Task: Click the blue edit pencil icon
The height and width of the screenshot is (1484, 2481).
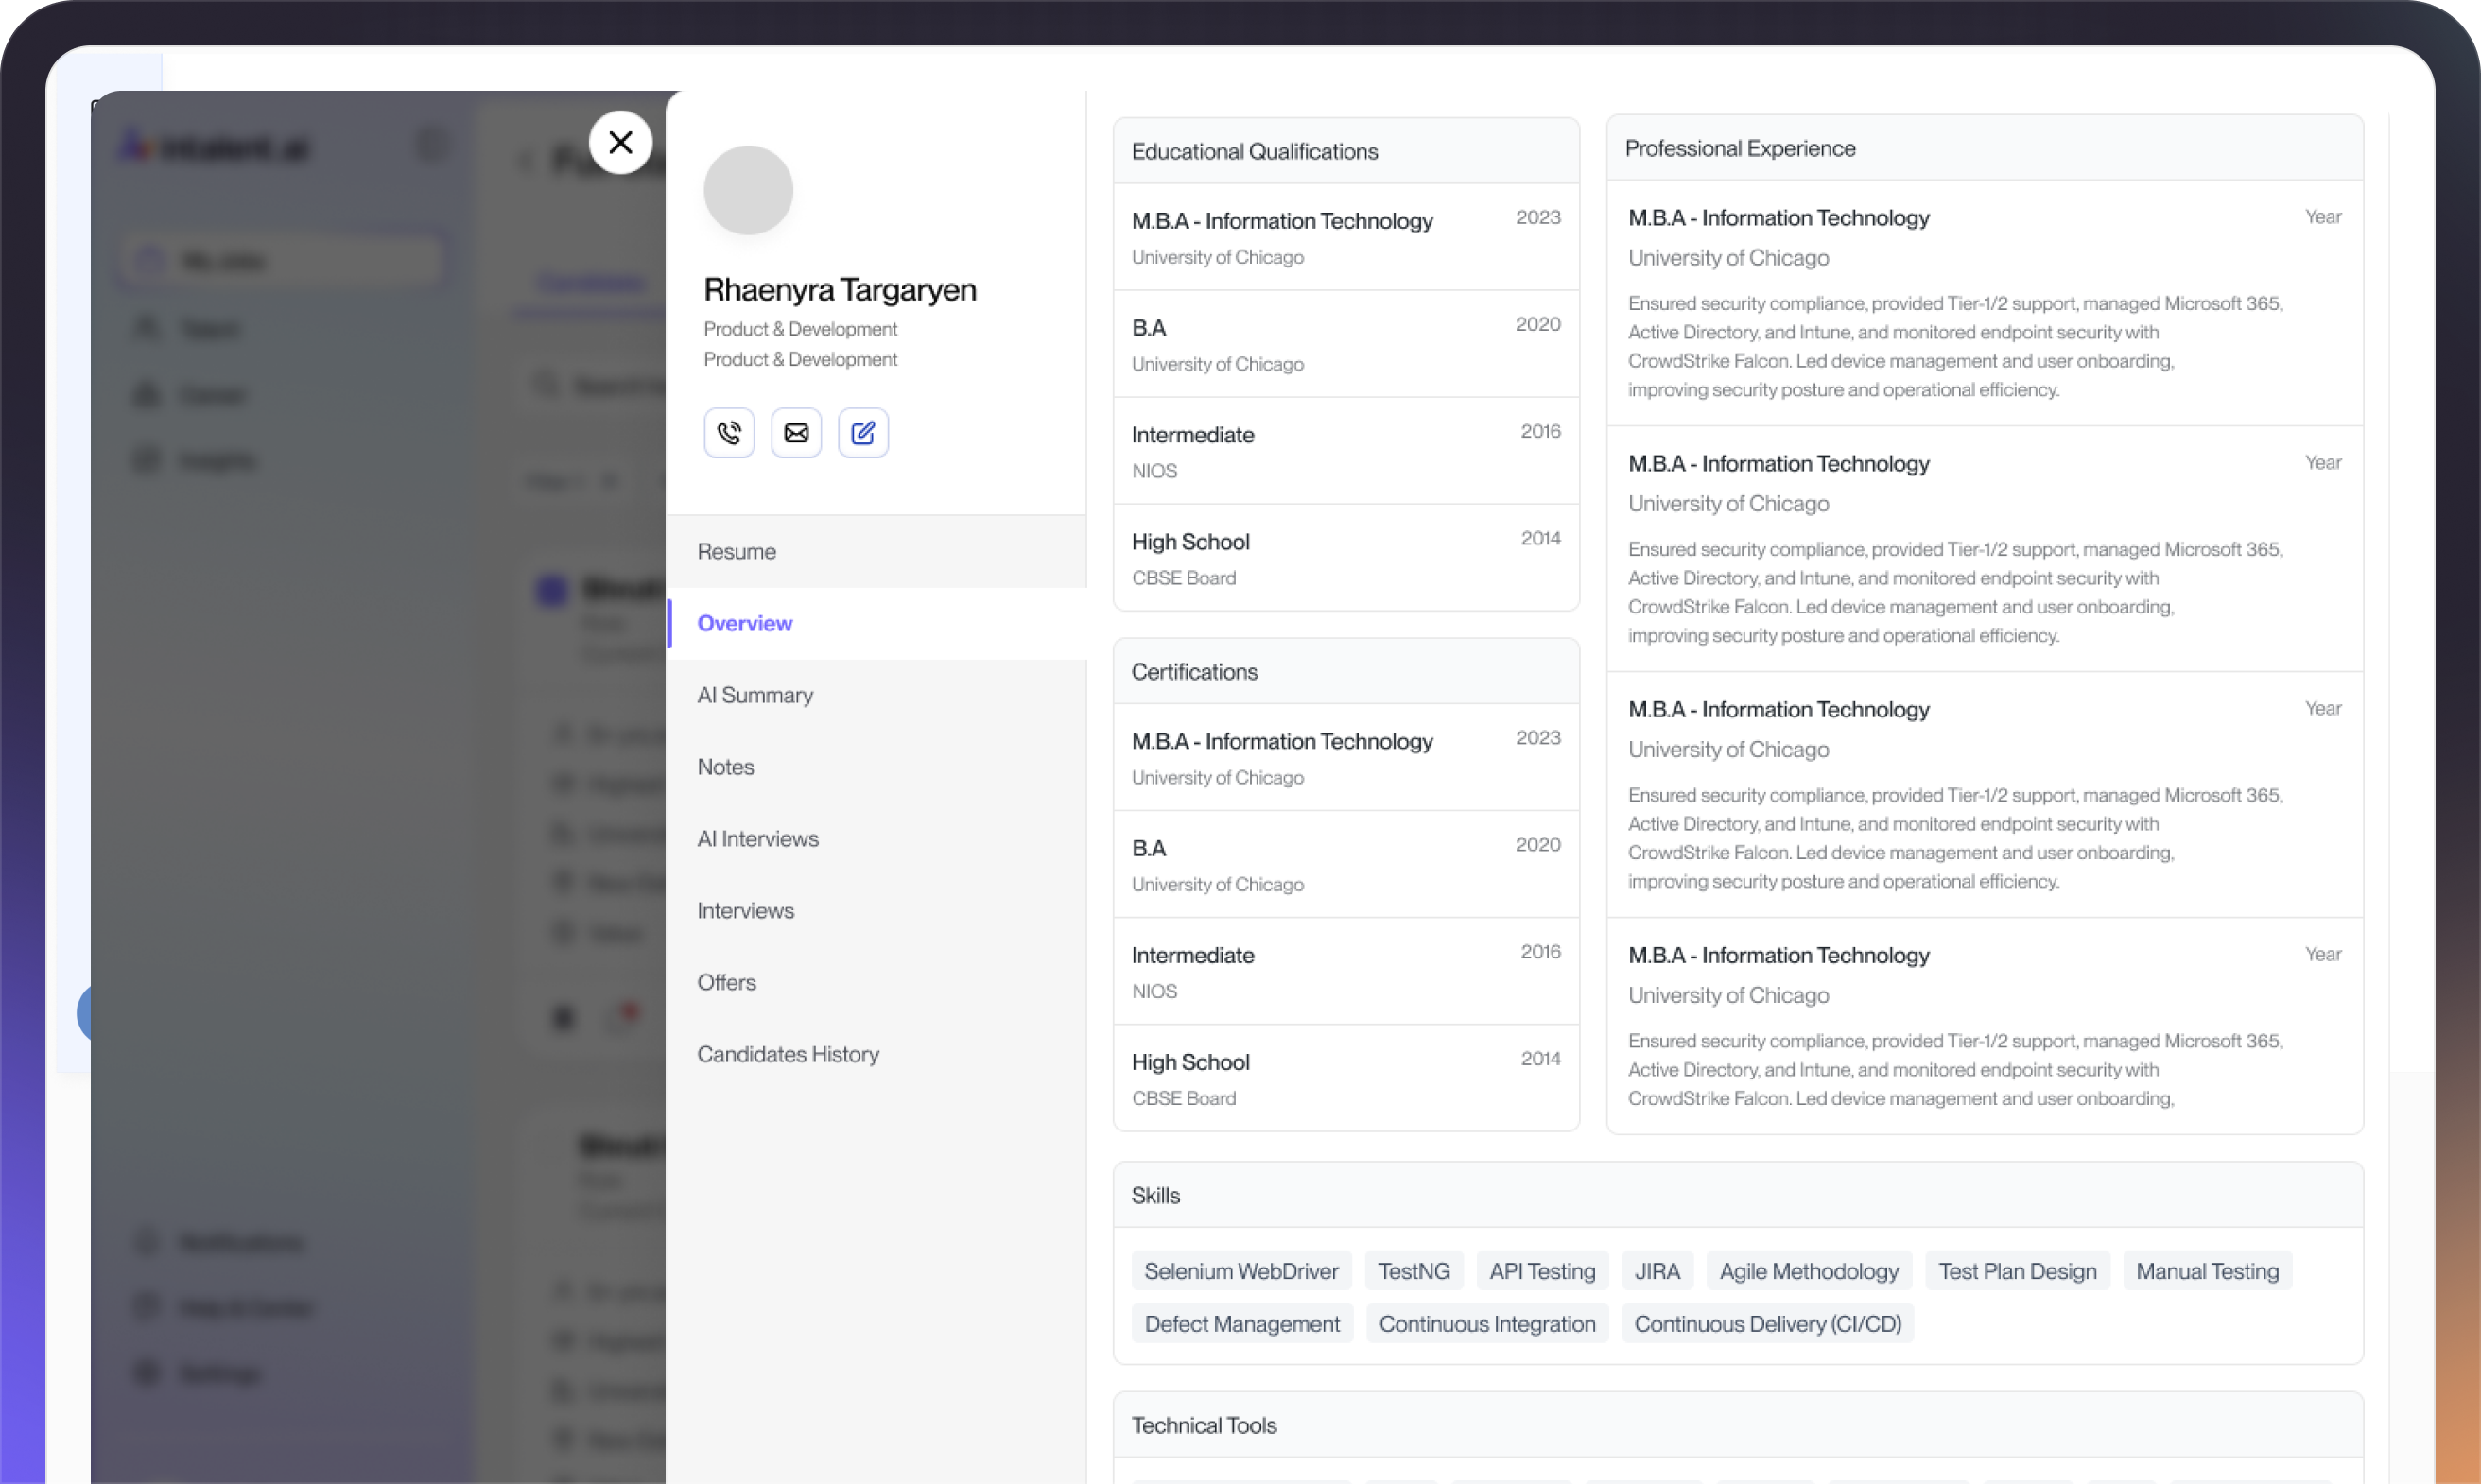Action: 863,433
